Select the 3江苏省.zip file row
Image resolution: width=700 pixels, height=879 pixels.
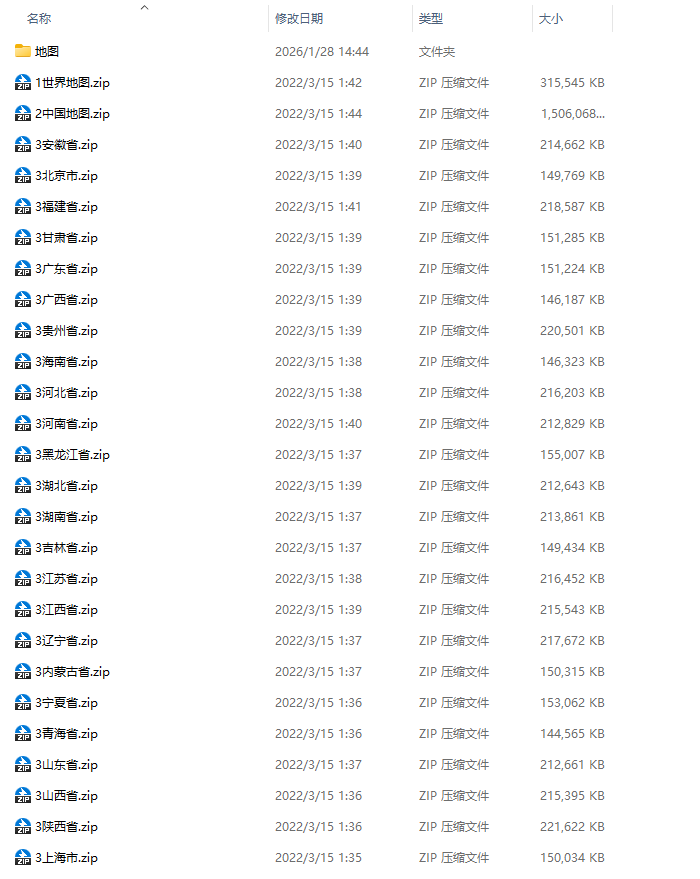point(310,579)
